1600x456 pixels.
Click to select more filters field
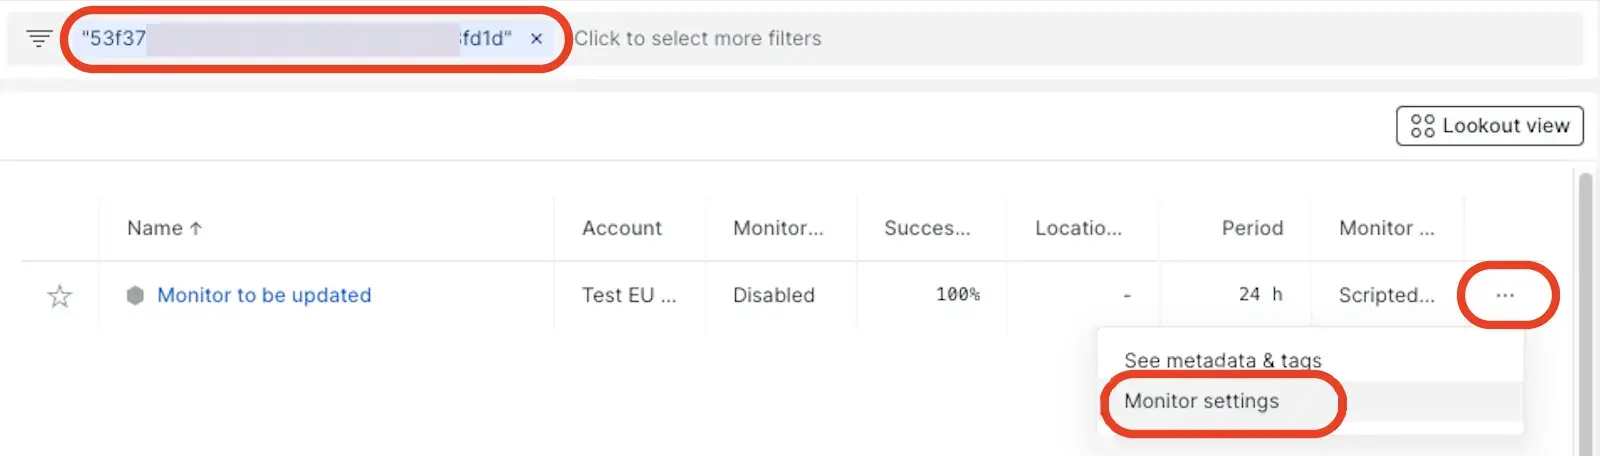(698, 39)
